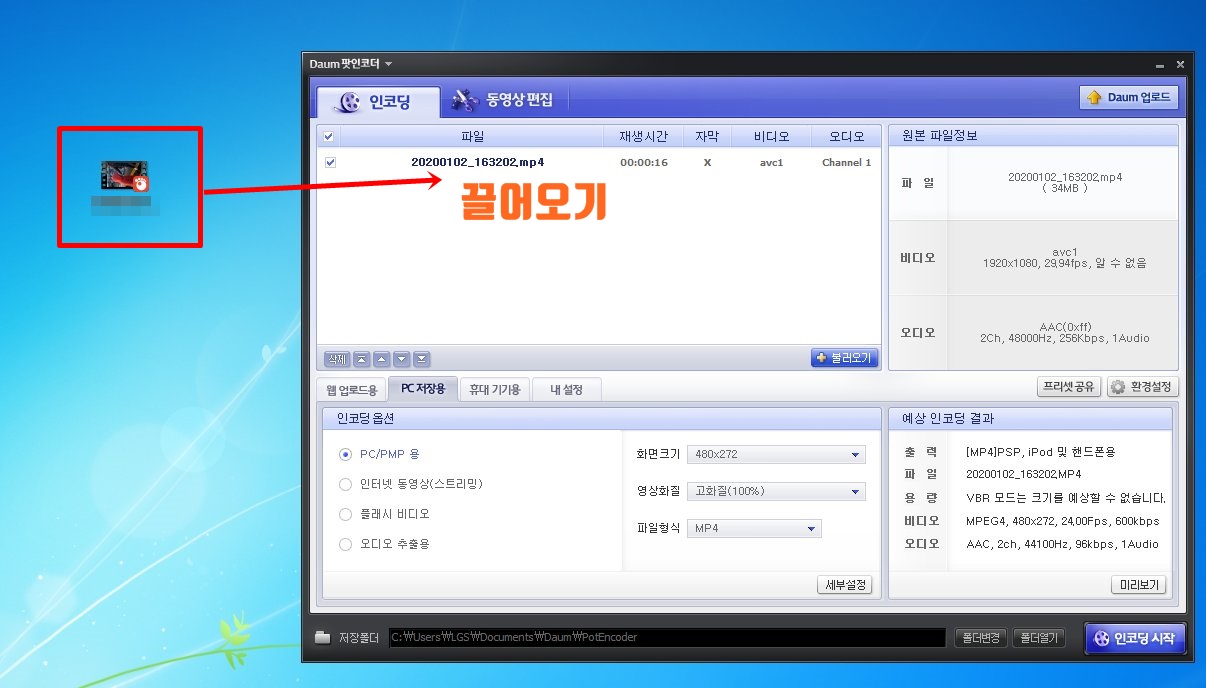This screenshot has height=688, width=1206.
Task: Click the 프리셋 공유 button
Action: click(1070, 387)
